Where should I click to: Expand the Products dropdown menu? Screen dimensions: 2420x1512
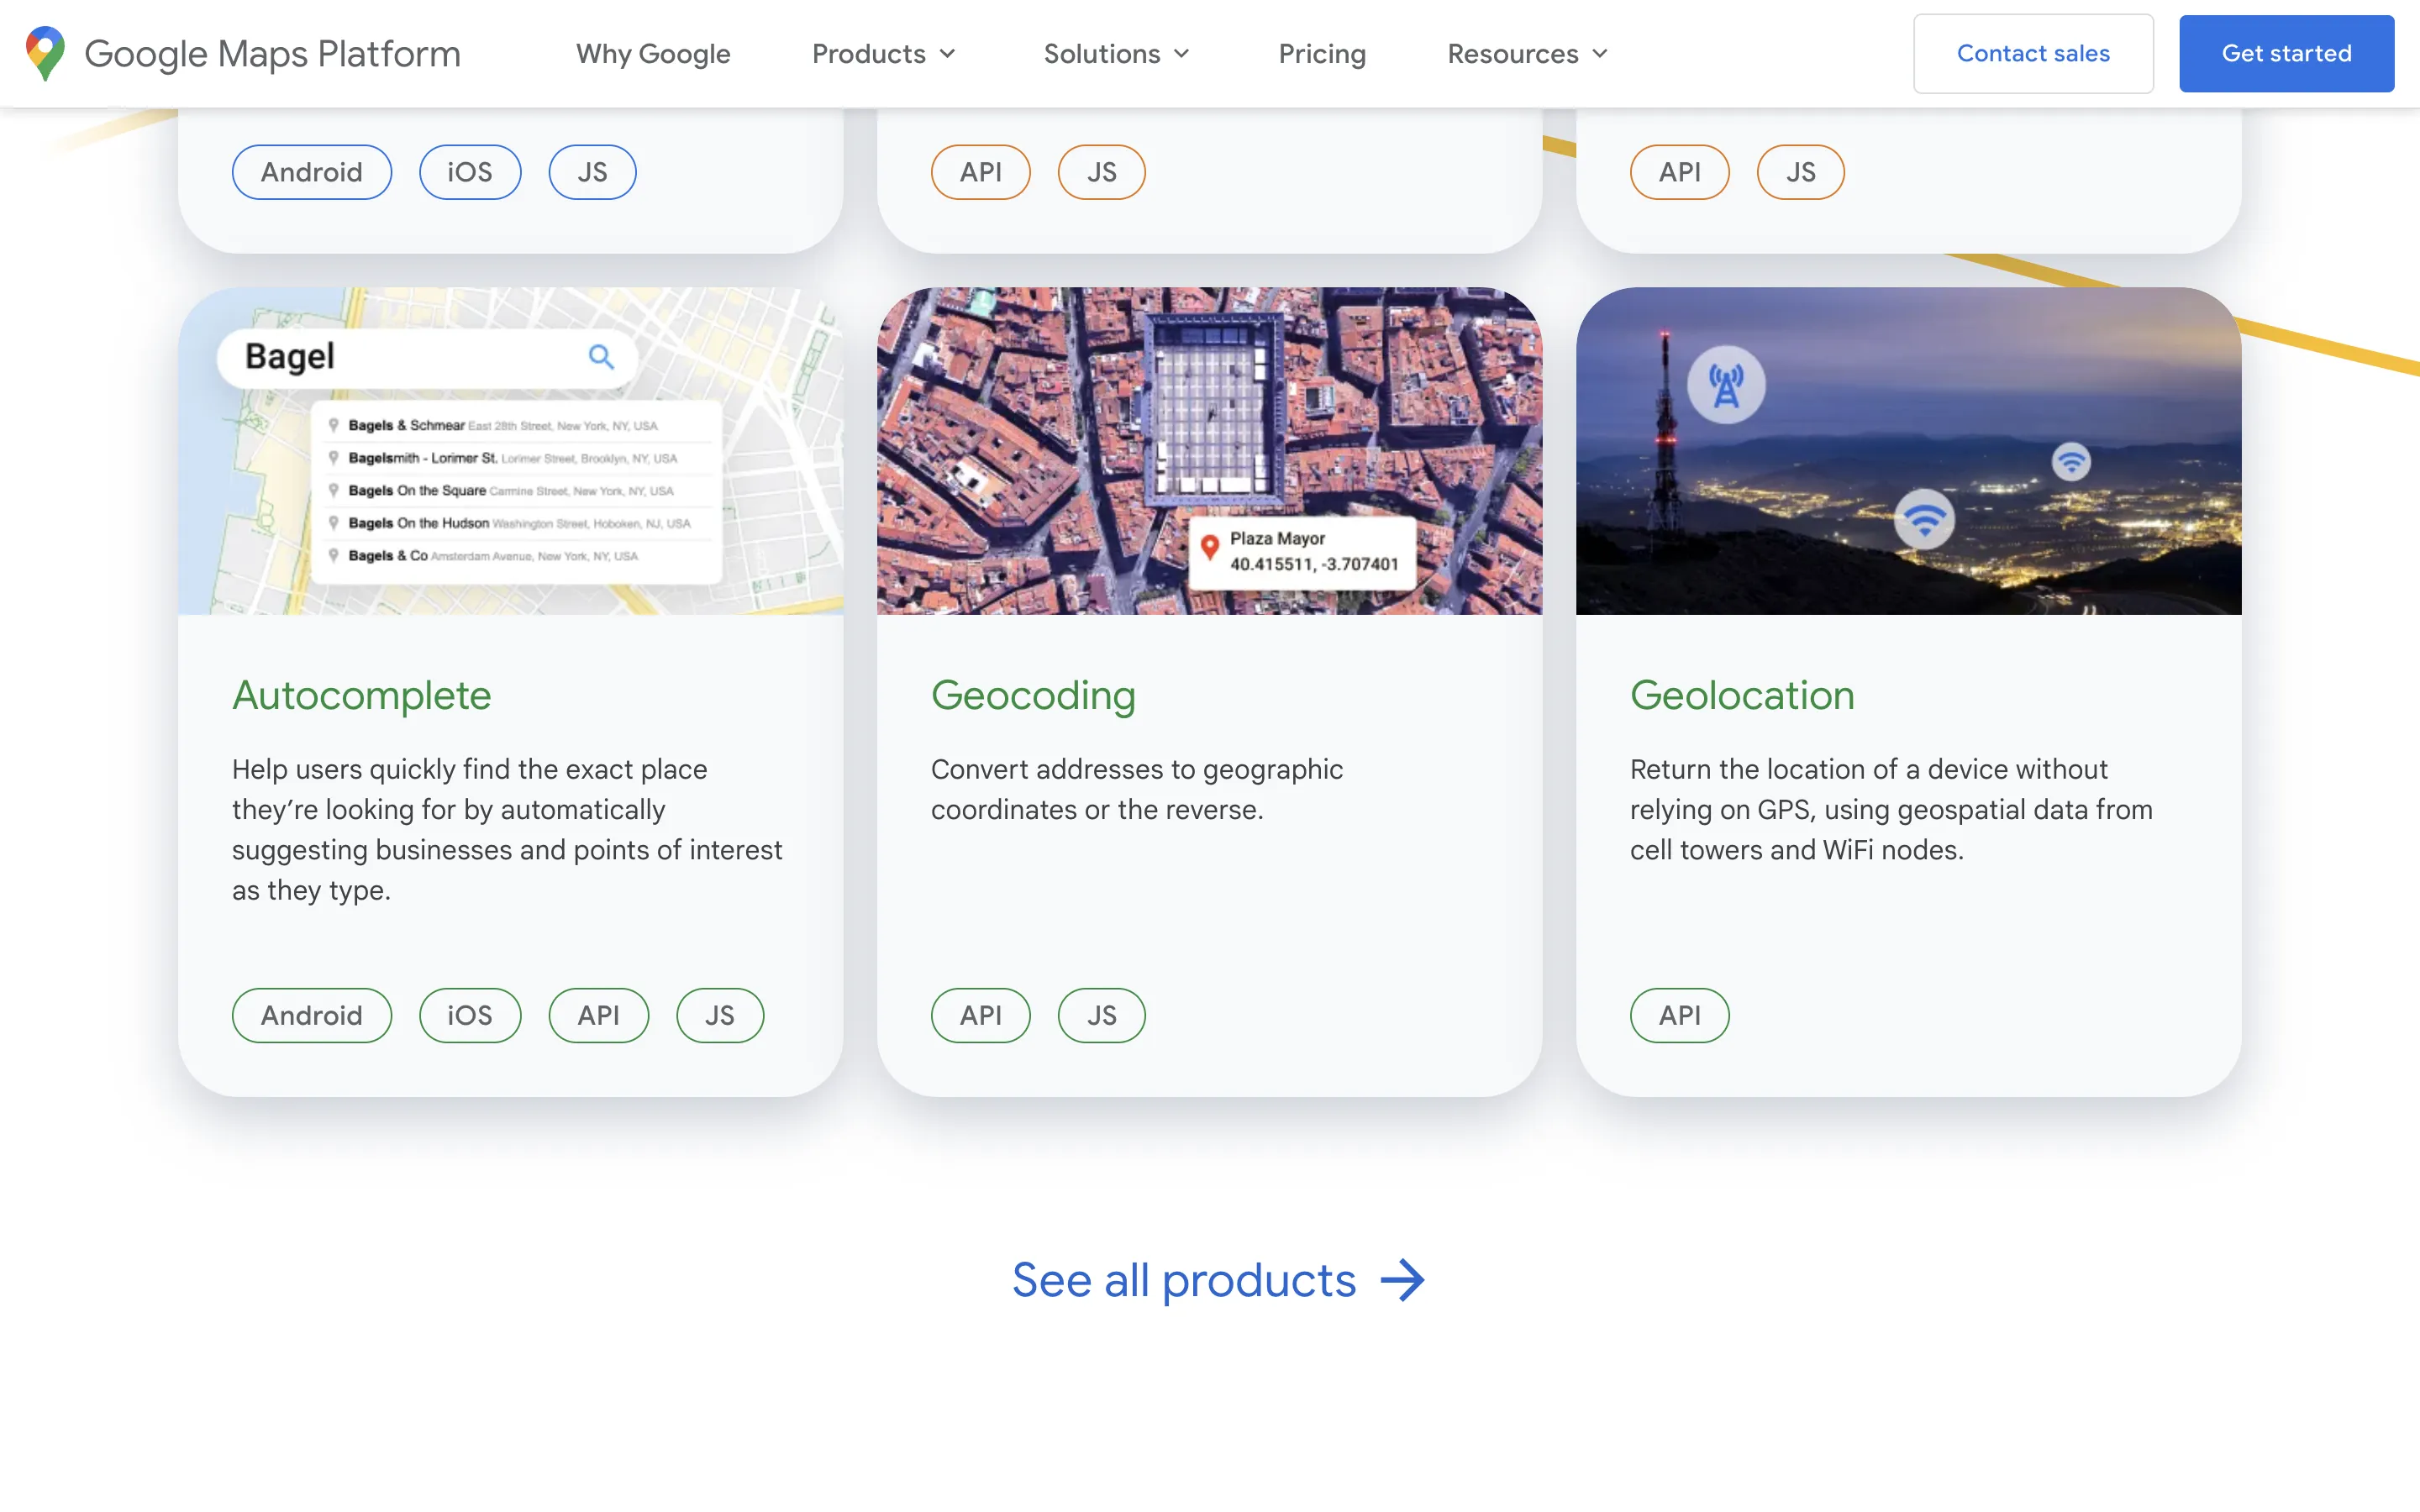coord(884,54)
